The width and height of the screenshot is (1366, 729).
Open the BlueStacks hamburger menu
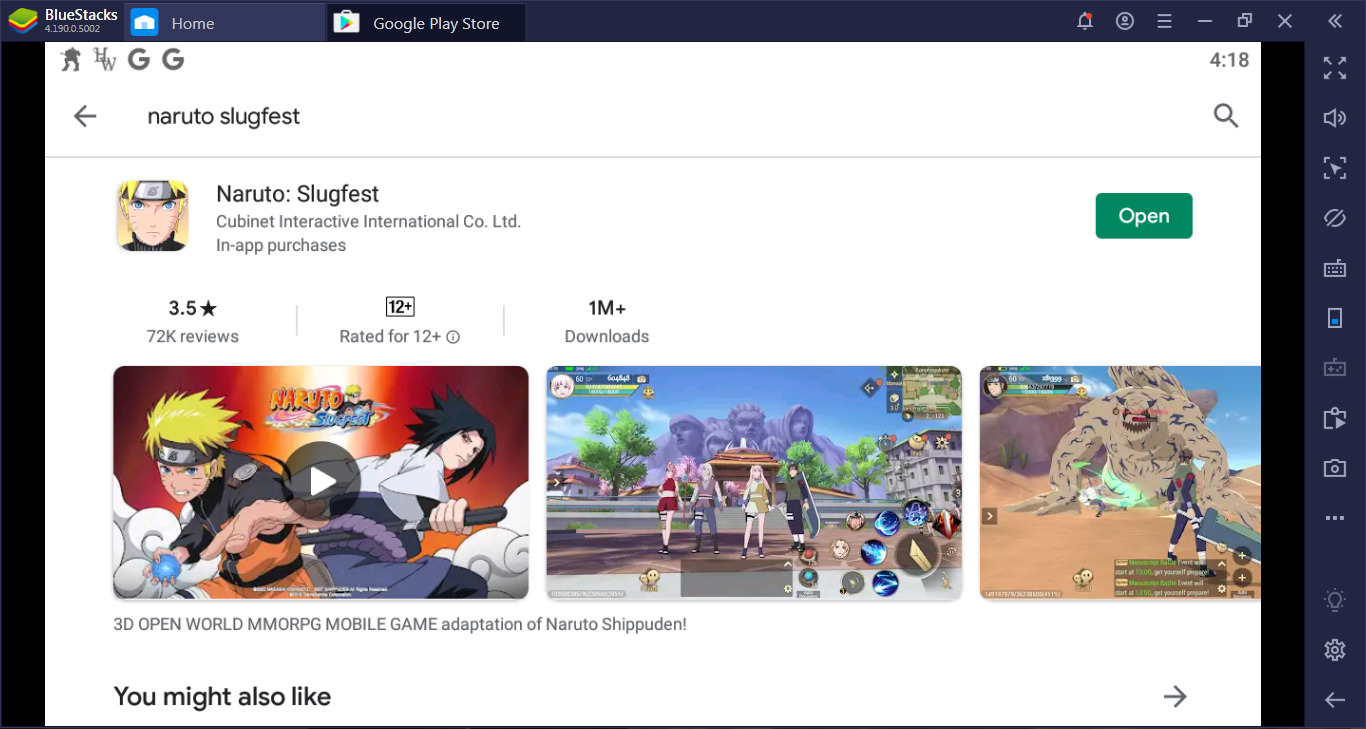[x=1164, y=21]
